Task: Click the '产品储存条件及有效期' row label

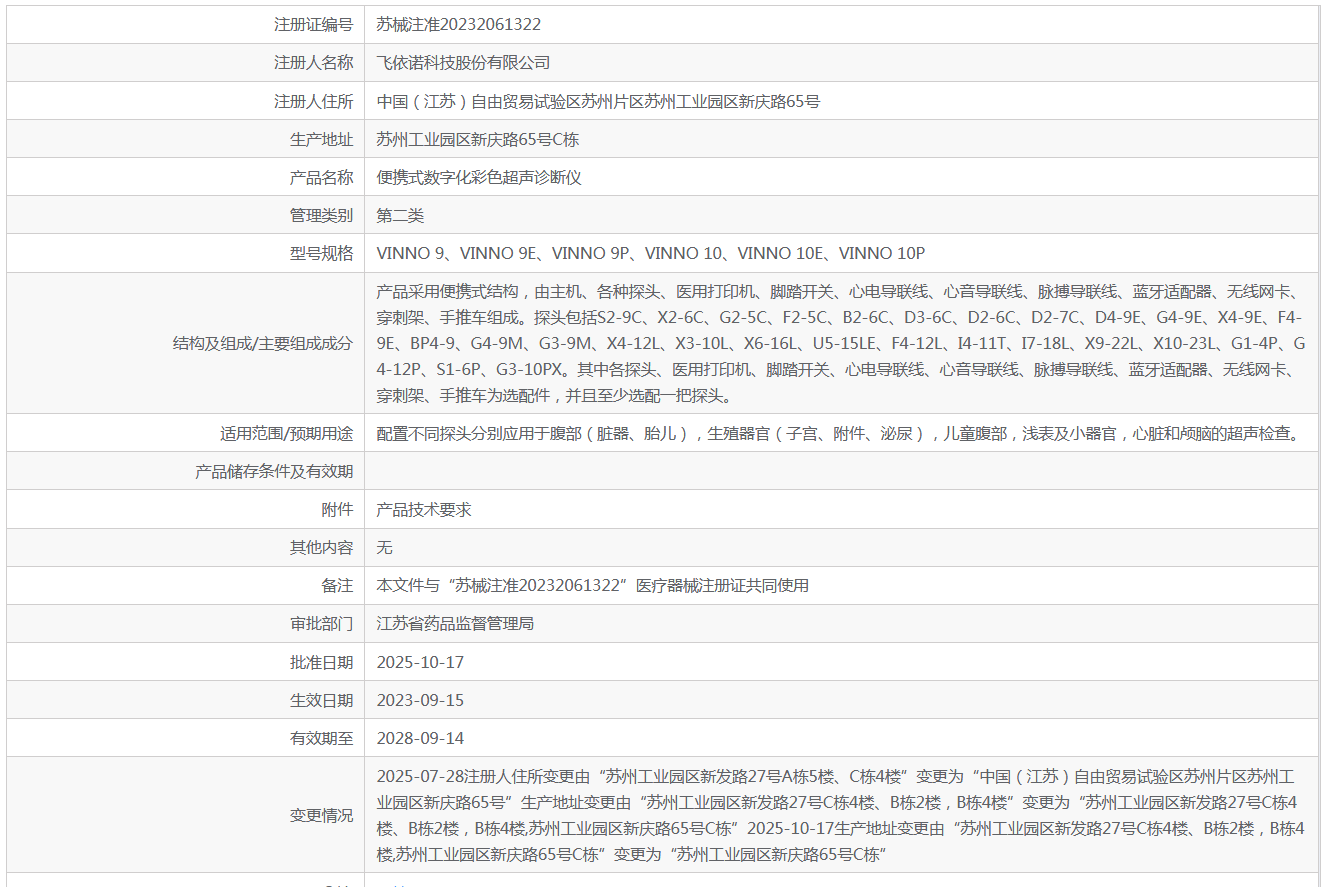Action: point(274,472)
